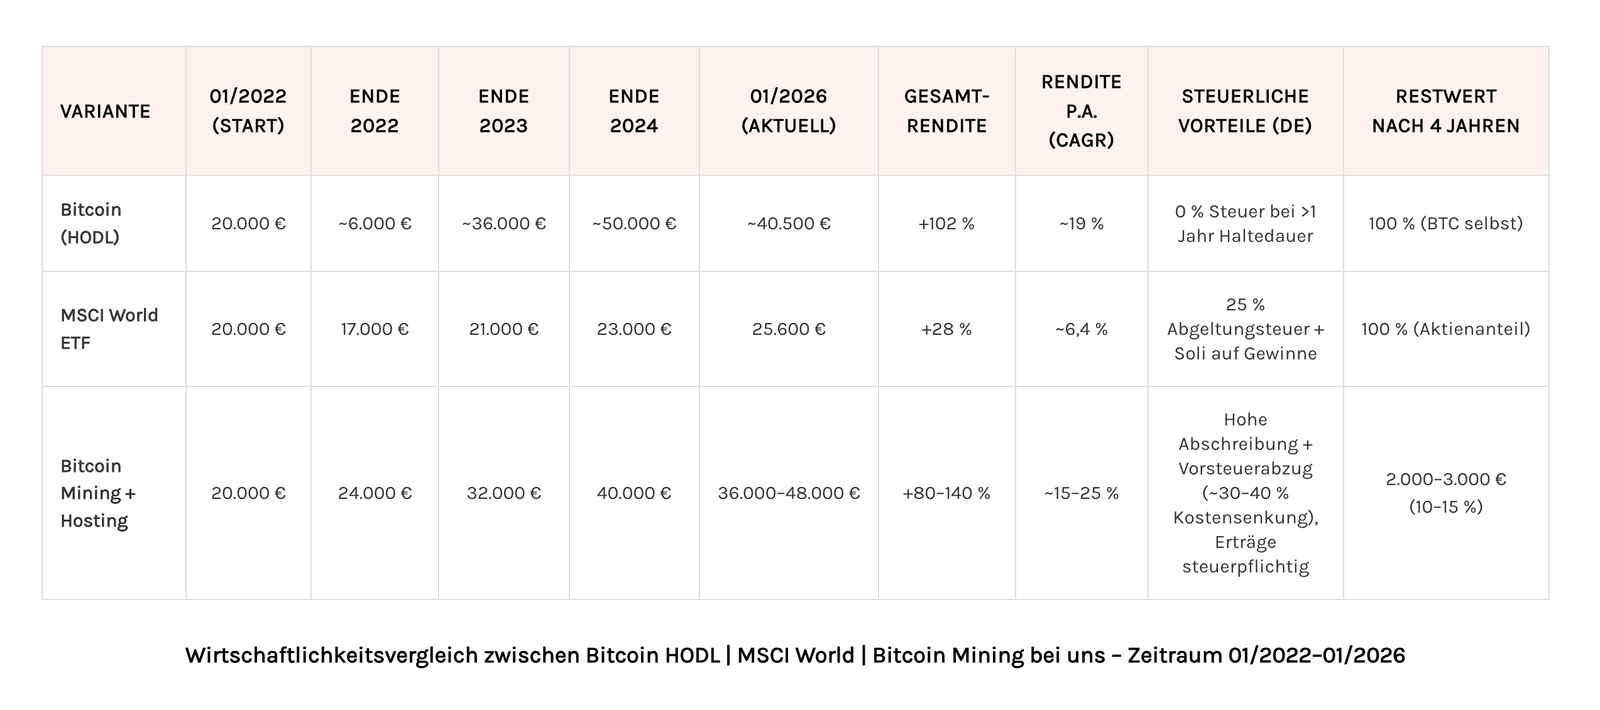Select the ~40.500 € cell

pos(788,224)
